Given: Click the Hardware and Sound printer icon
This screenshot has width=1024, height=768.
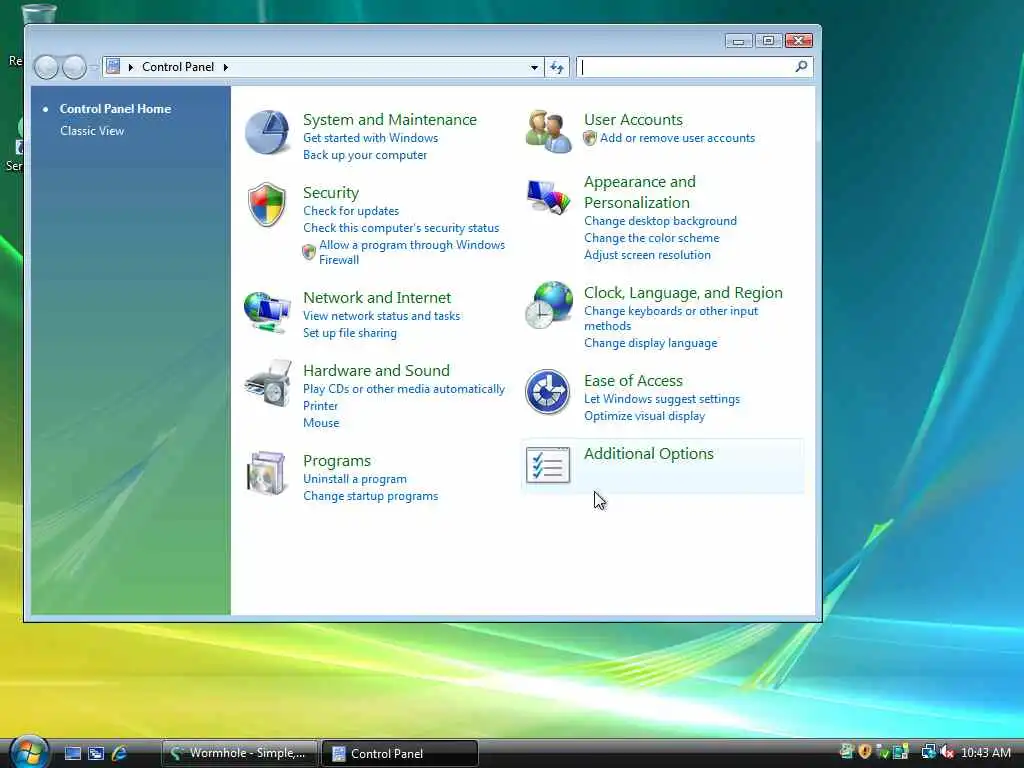Looking at the screenshot, I should tap(268, 383).
